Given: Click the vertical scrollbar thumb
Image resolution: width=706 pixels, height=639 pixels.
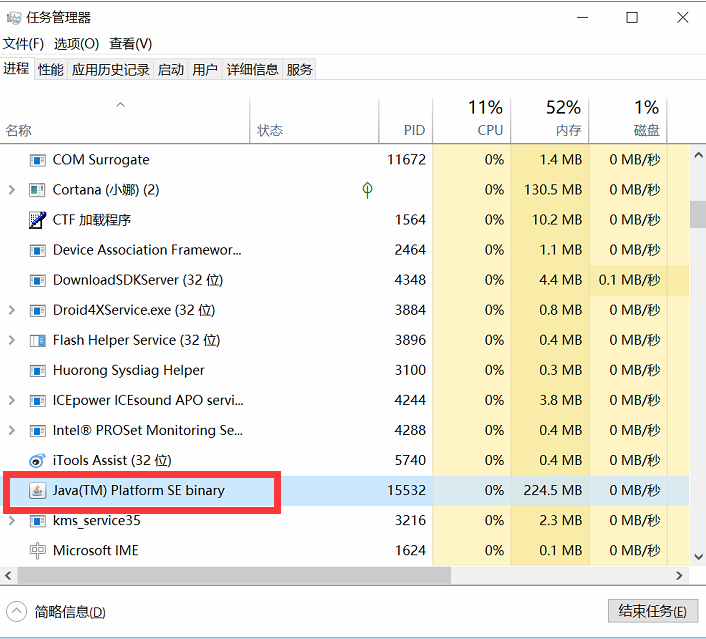Looking at the screenshot, I should pyautogui.click(x=698, y=214).
